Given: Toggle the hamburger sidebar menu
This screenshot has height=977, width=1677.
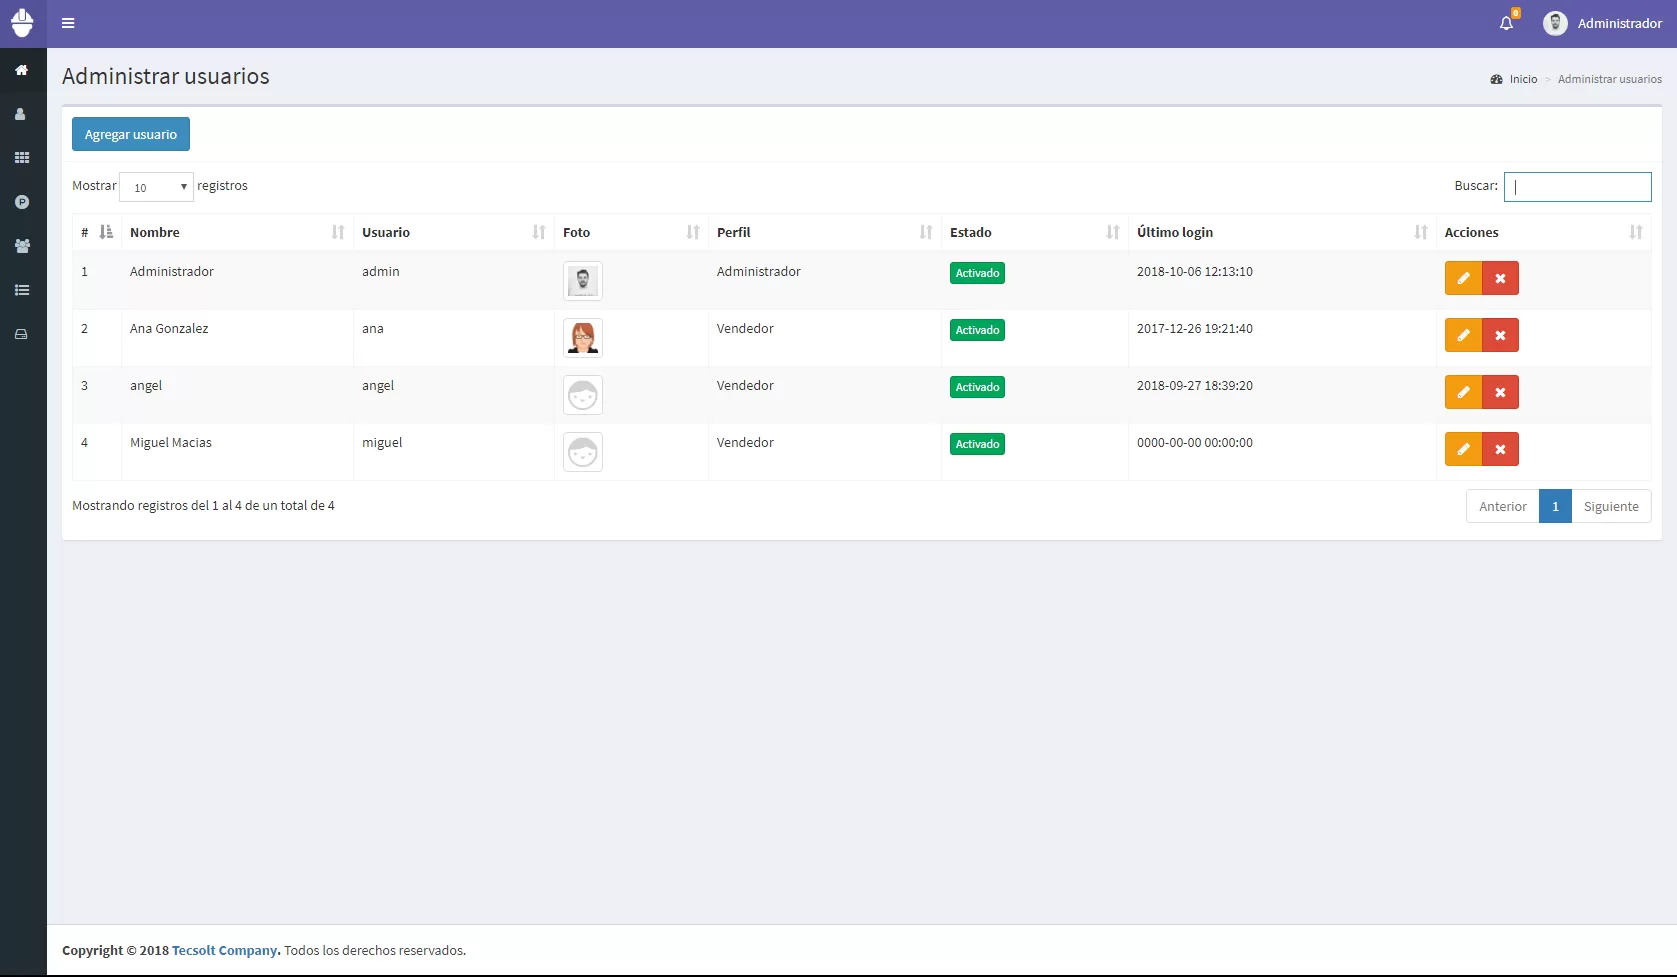Looking at the screenshot, I should coord(68,23).
